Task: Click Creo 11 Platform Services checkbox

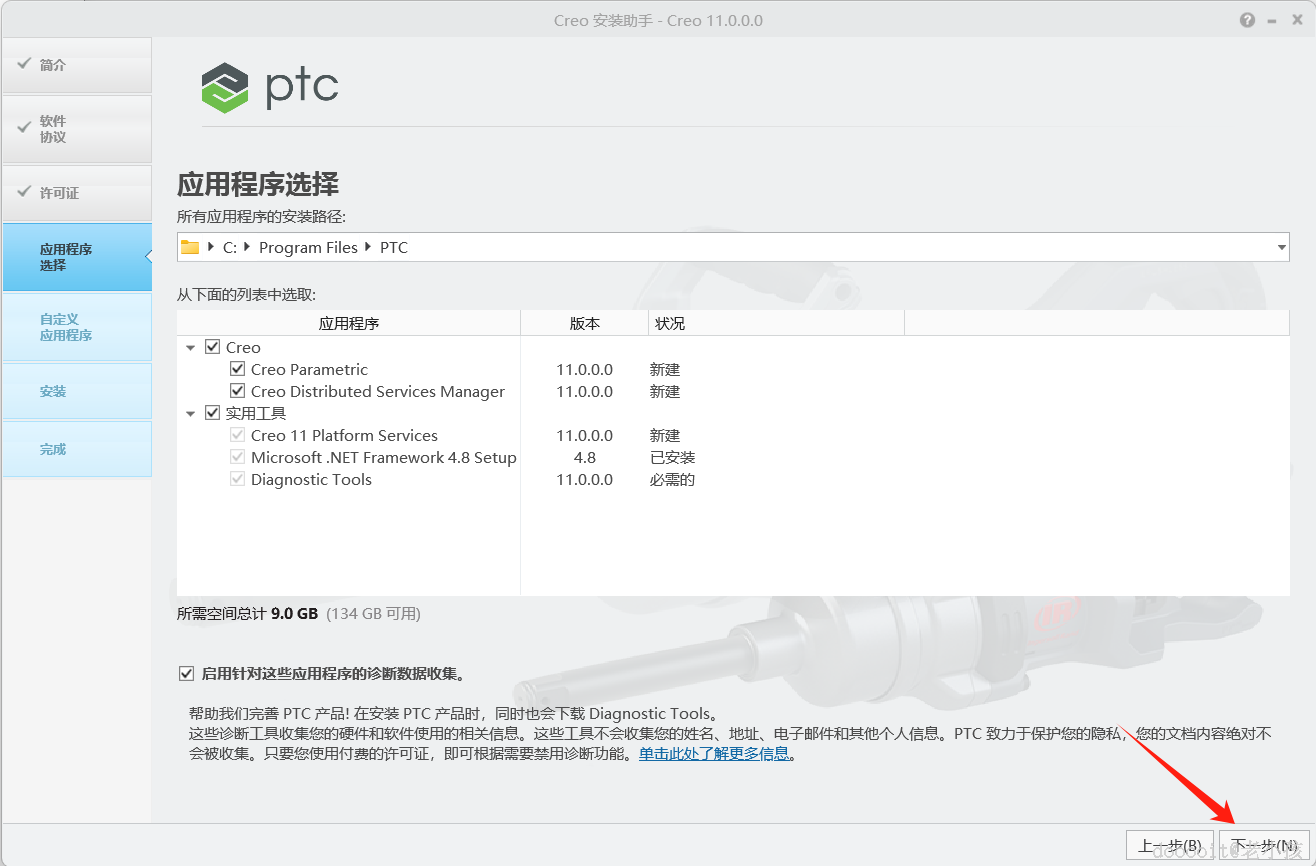Action: tap(237, 435)
